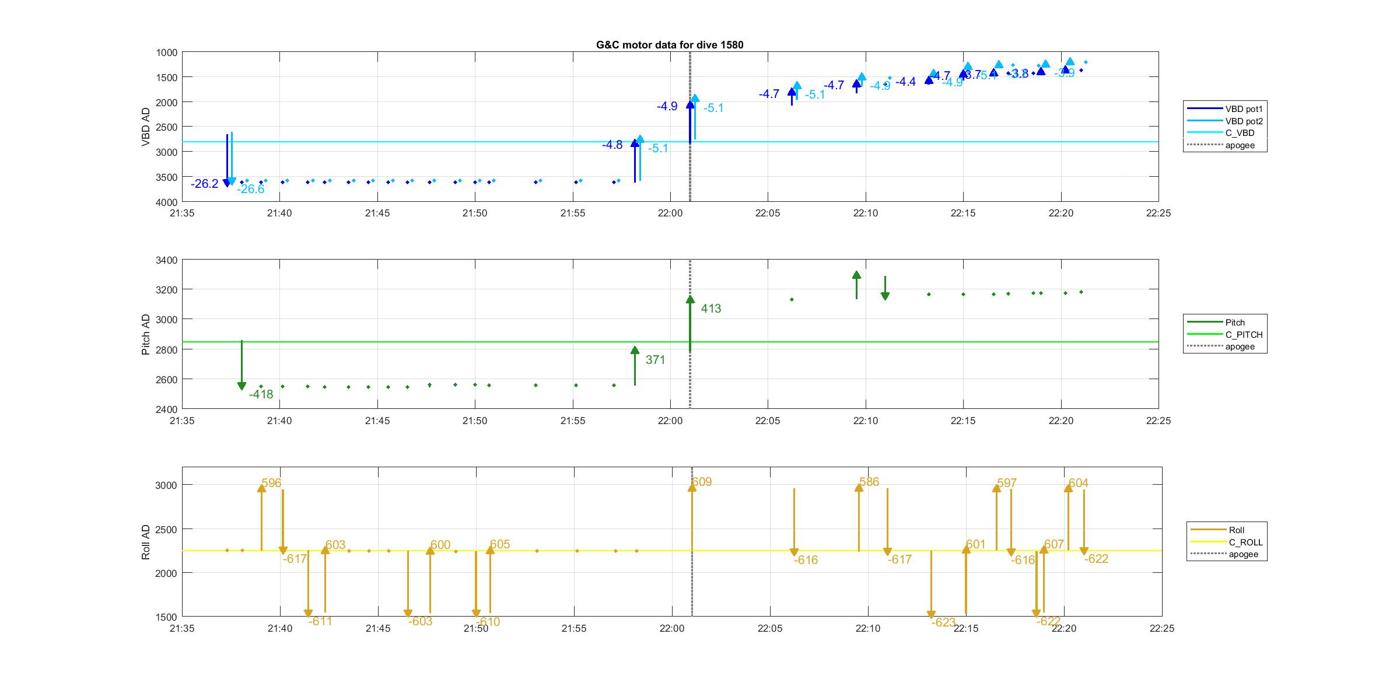Image resolution: width=1400 pixels, height=693 pixels.
Task: Click "21:35" on the VBD plot x-axis
Action: [x=182, y=212]
